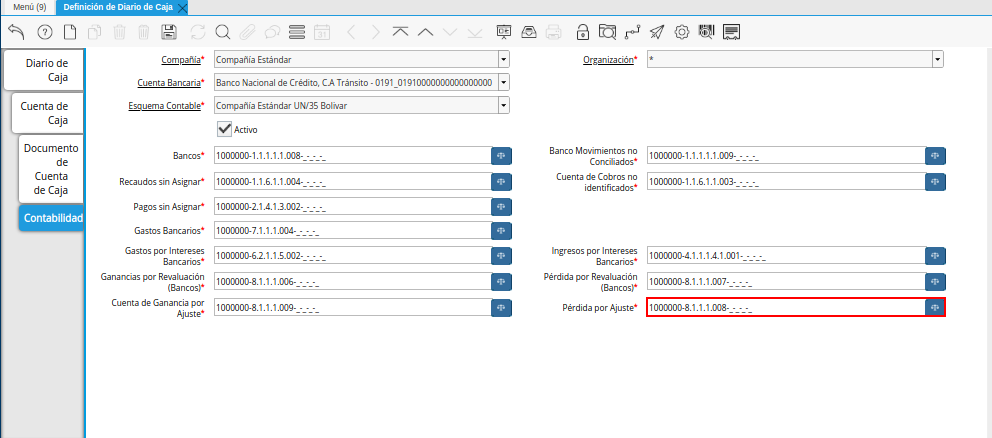Click the paper plane request icon
The image size is (992, 438).
[656, 32]
